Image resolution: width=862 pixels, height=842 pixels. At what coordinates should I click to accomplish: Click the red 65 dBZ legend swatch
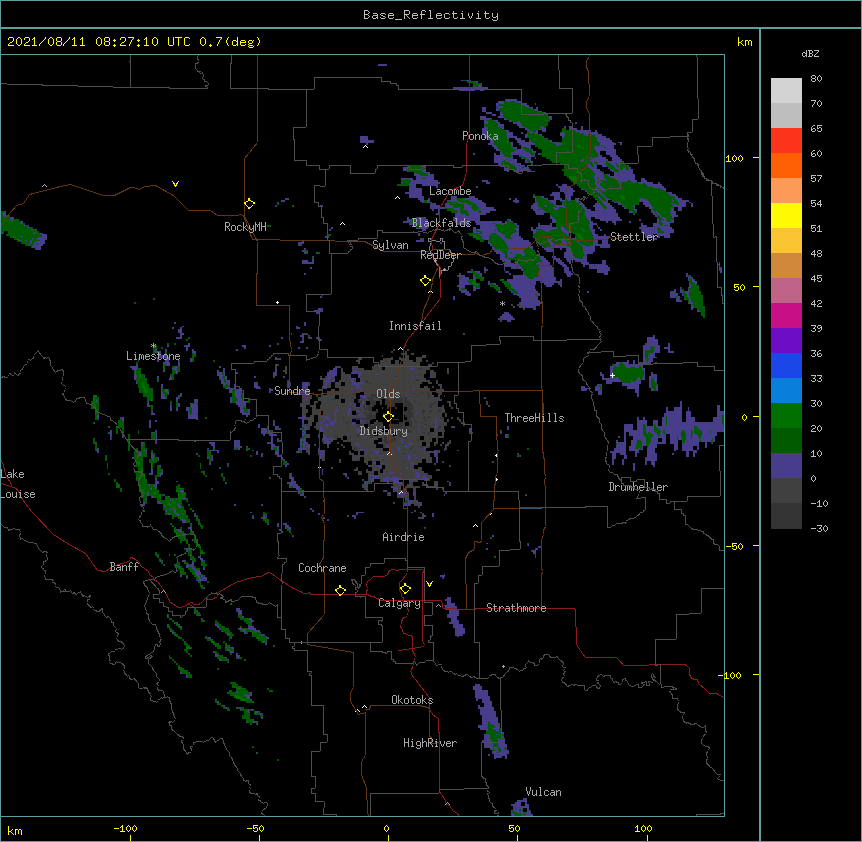(x=786, y=141)
